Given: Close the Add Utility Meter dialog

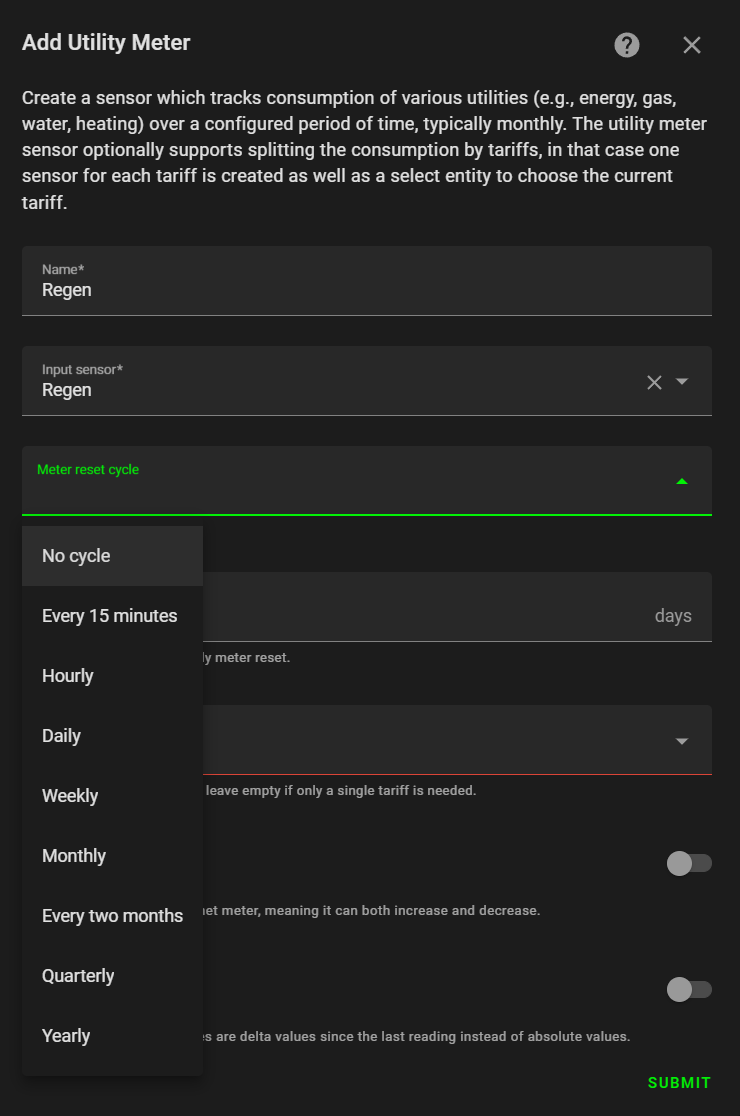Looking at the screenshot, I should [692, 45].
